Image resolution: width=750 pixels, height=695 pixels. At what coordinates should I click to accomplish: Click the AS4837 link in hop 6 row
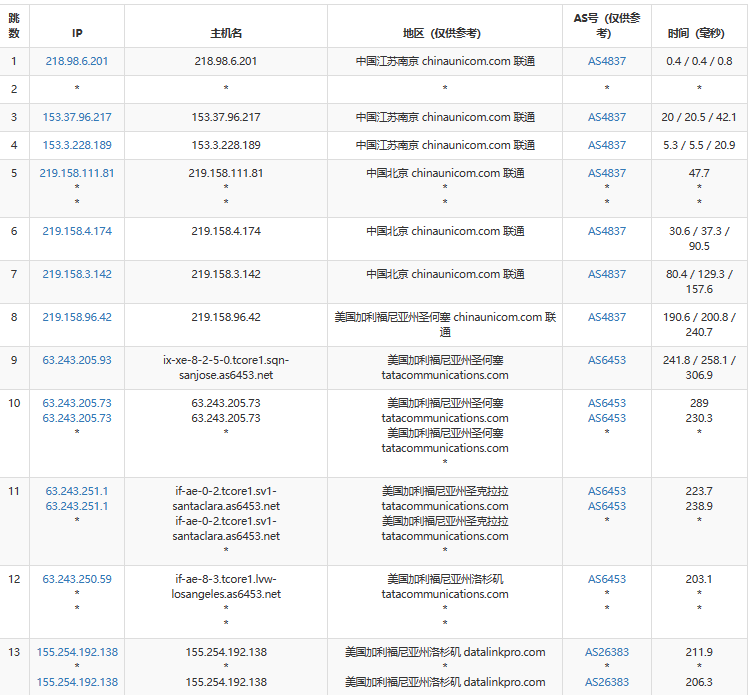click(607, 231)
